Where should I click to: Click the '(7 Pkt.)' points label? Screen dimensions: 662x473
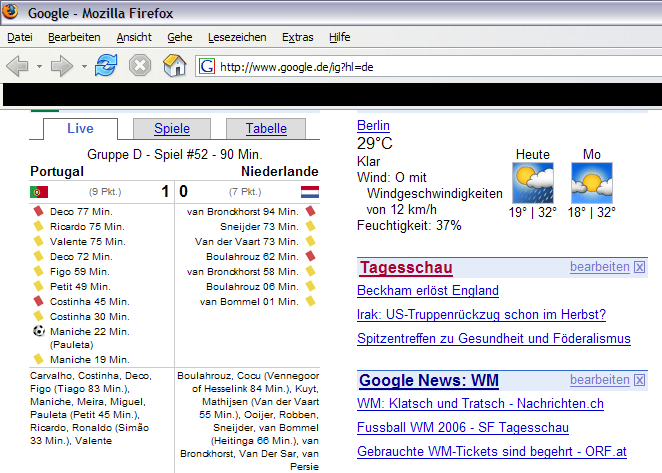245,192
